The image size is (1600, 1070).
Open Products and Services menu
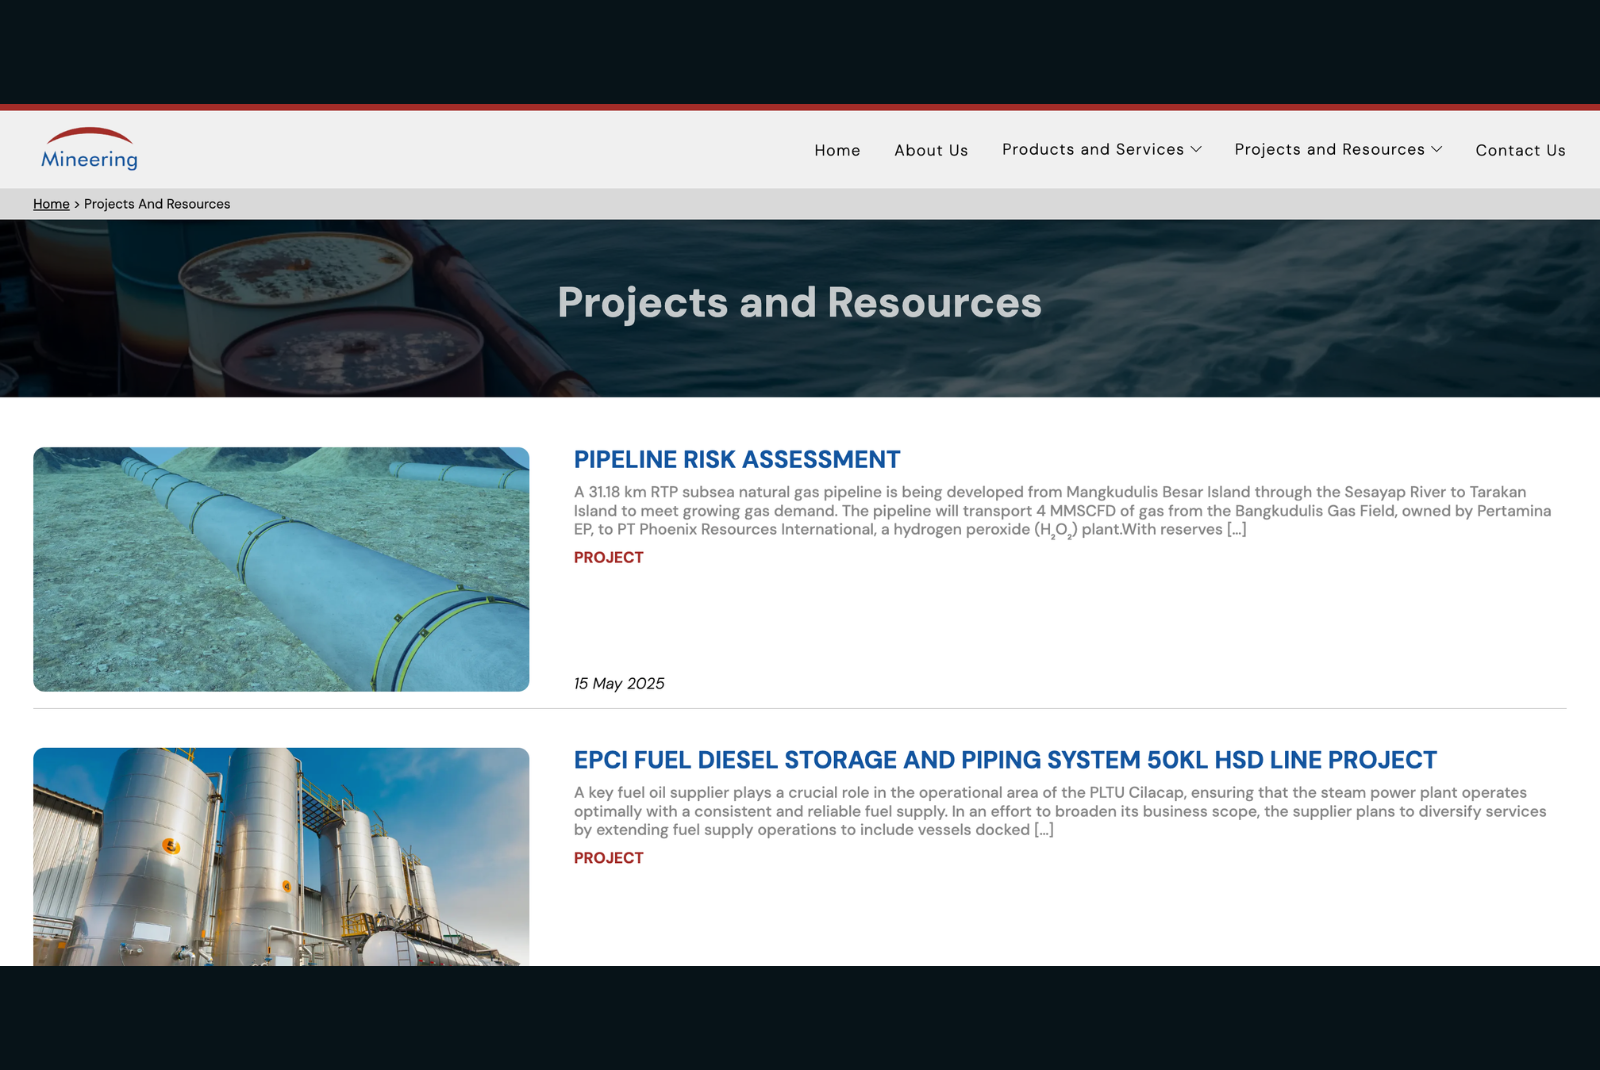tap(1092, 149)
